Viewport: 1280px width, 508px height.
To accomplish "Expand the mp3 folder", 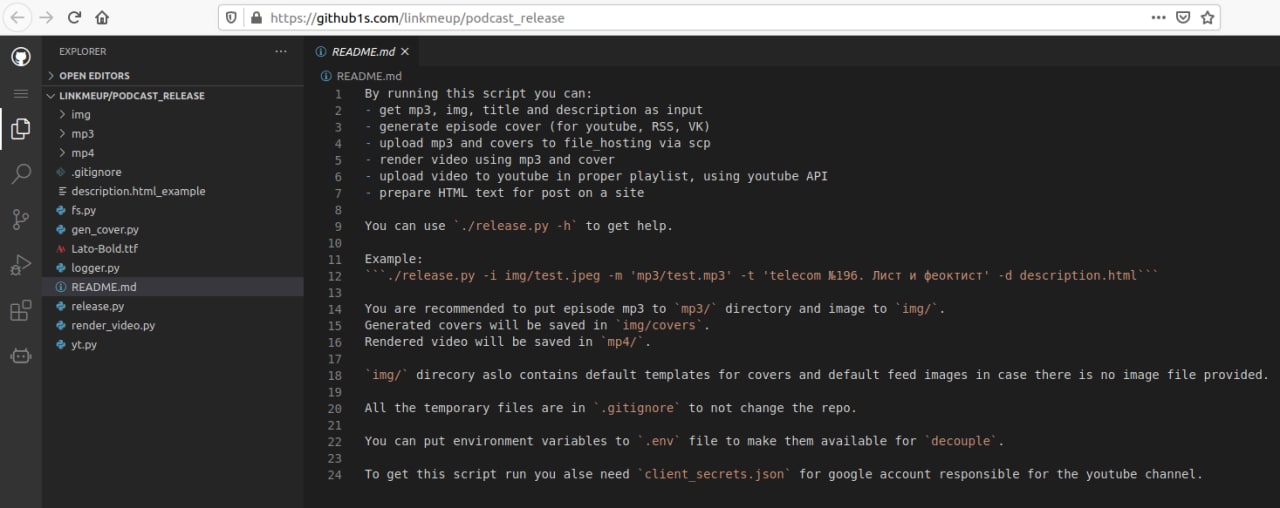I will [x=172, y=134].
